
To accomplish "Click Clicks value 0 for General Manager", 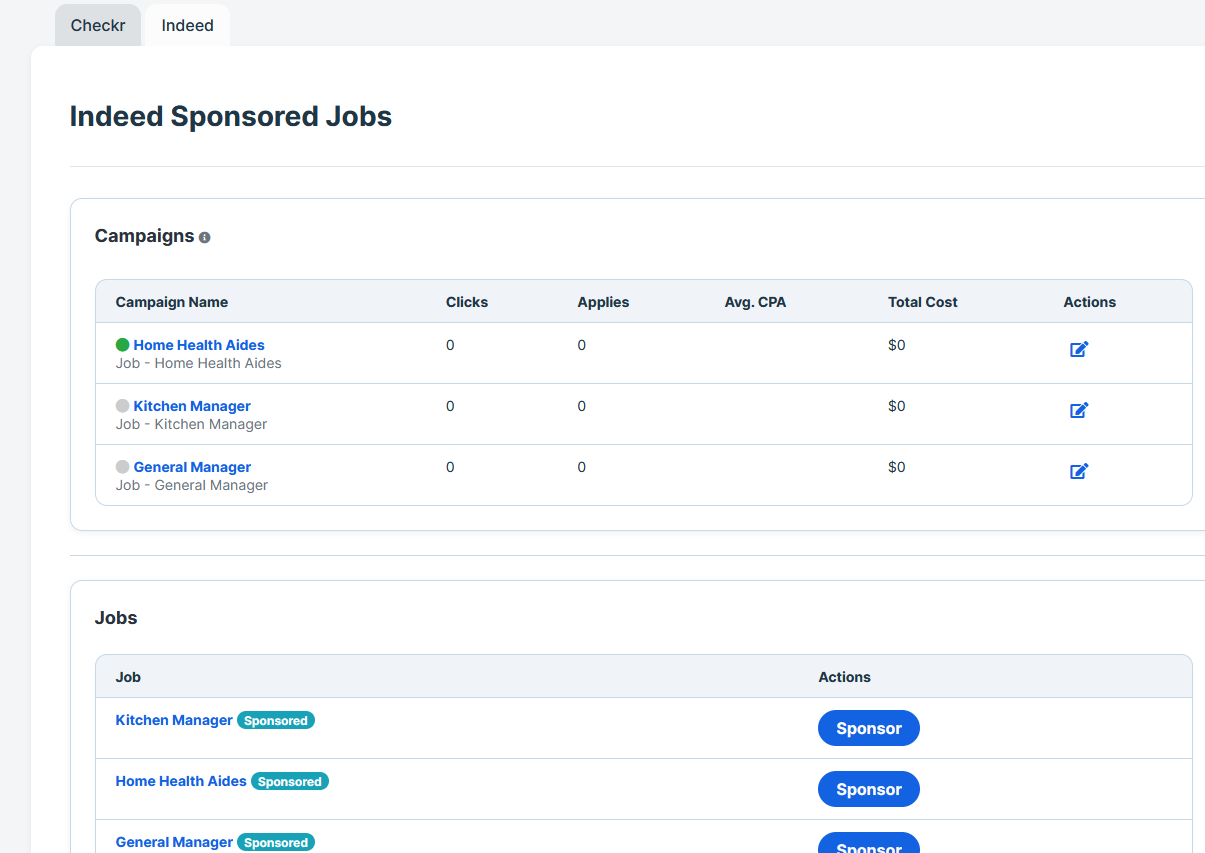I will [x=450, y=467].
